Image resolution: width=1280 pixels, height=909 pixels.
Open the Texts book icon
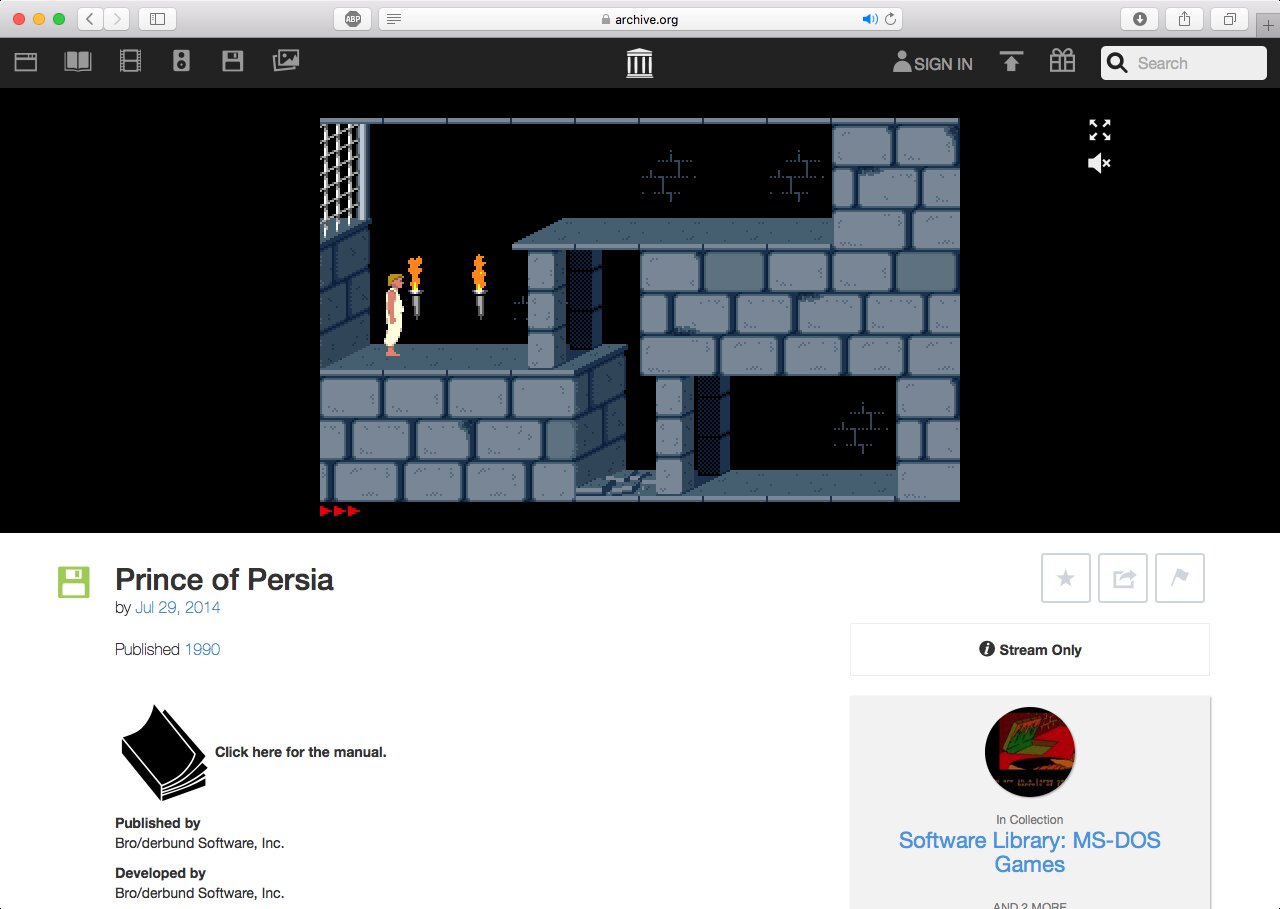(78, 62)
